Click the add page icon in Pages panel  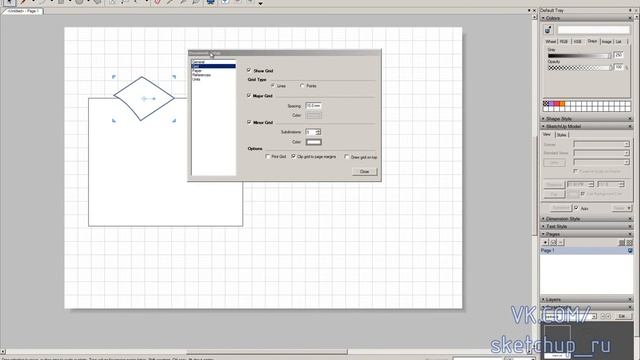click(x=545, y=242)
